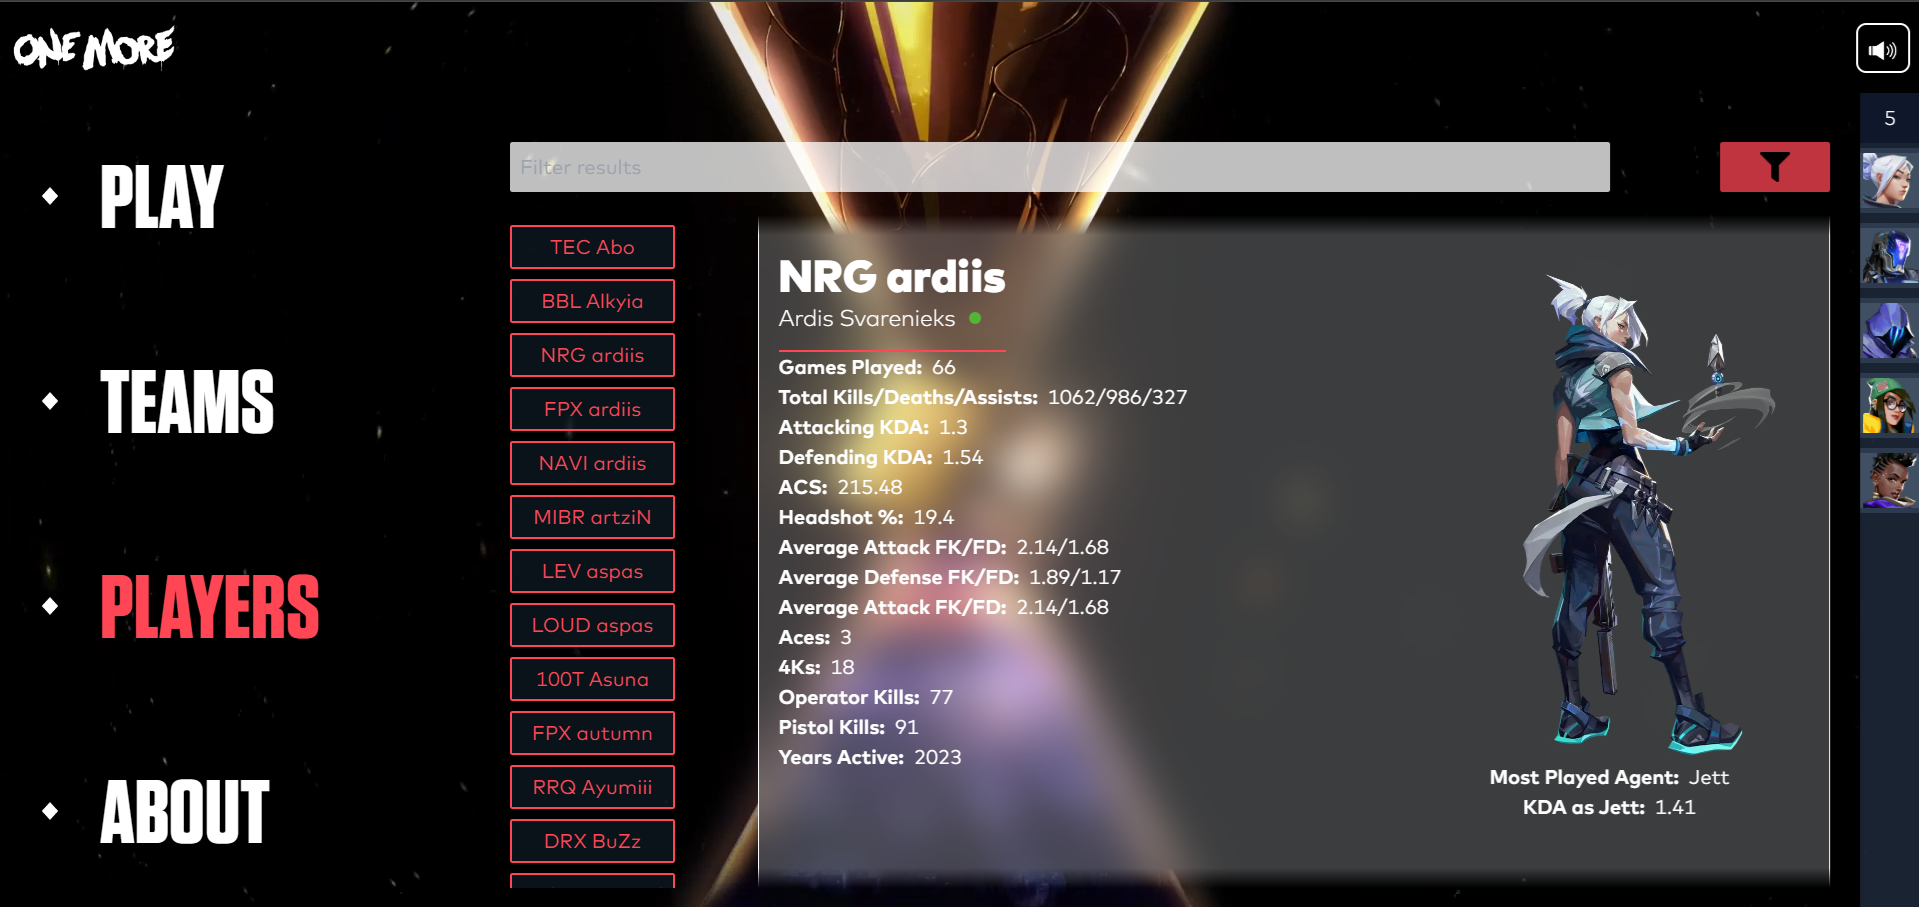Open the TEAMS menu item

click(x=187, y=402)
